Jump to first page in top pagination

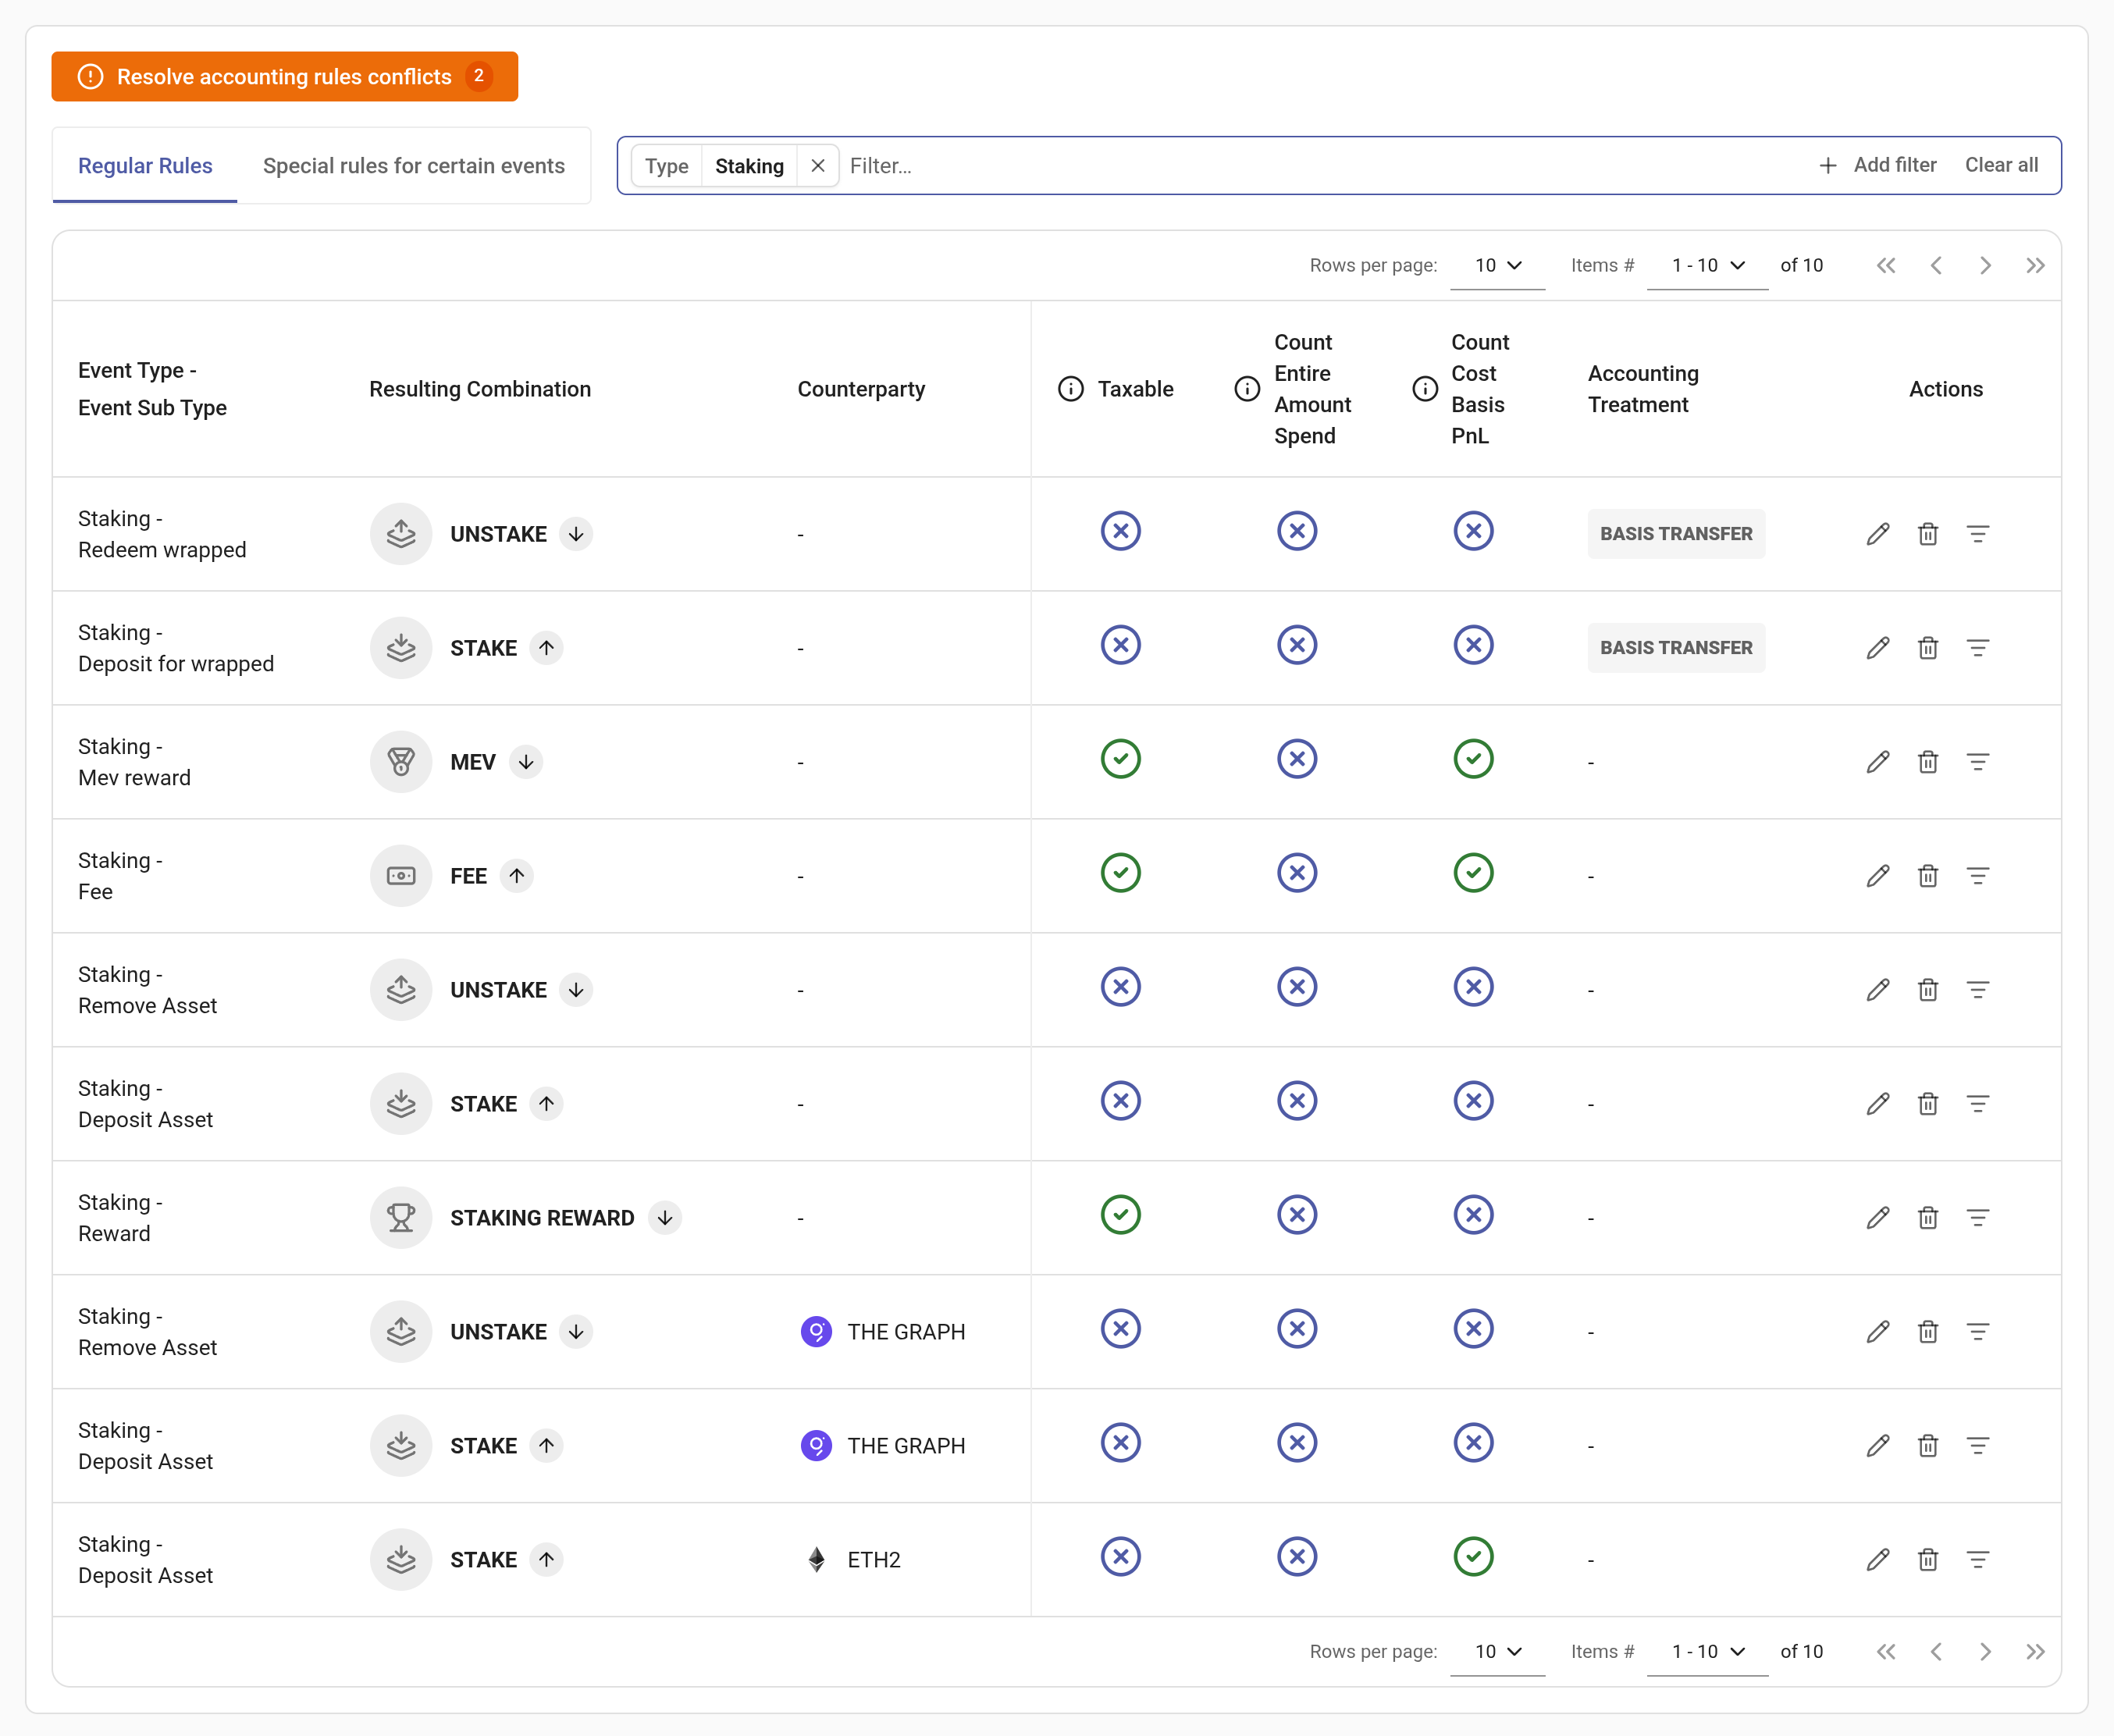[x=1886, y=266]
